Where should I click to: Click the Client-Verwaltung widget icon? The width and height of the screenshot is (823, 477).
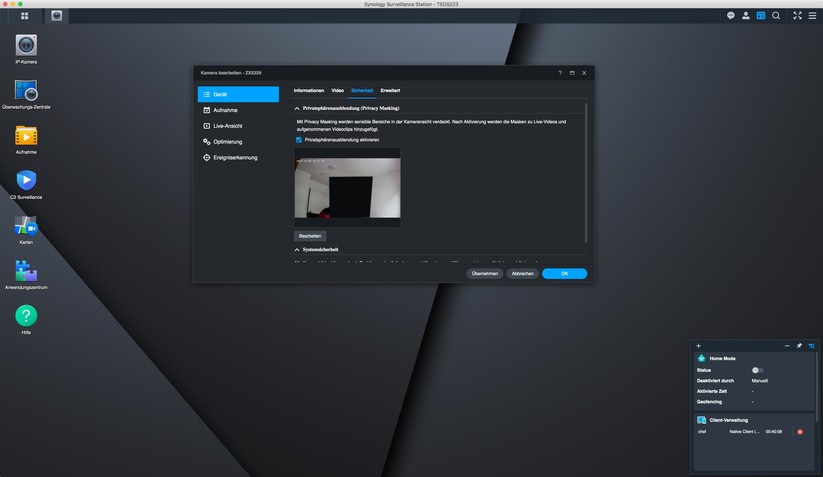(x=701, y=420)
